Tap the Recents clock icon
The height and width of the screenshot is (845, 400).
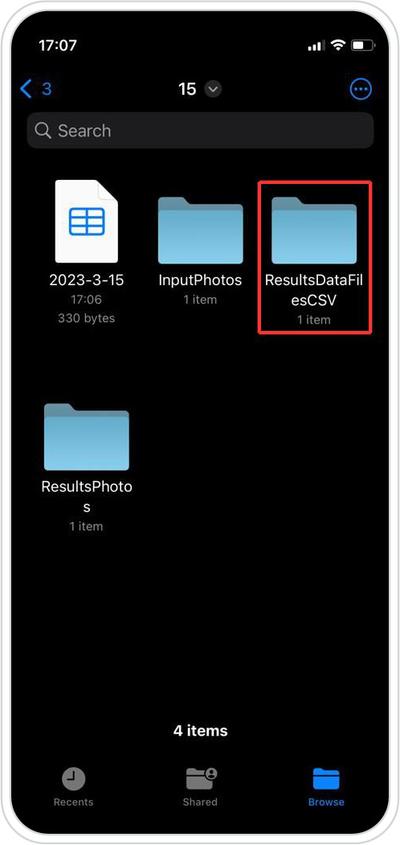coord(73,779)
